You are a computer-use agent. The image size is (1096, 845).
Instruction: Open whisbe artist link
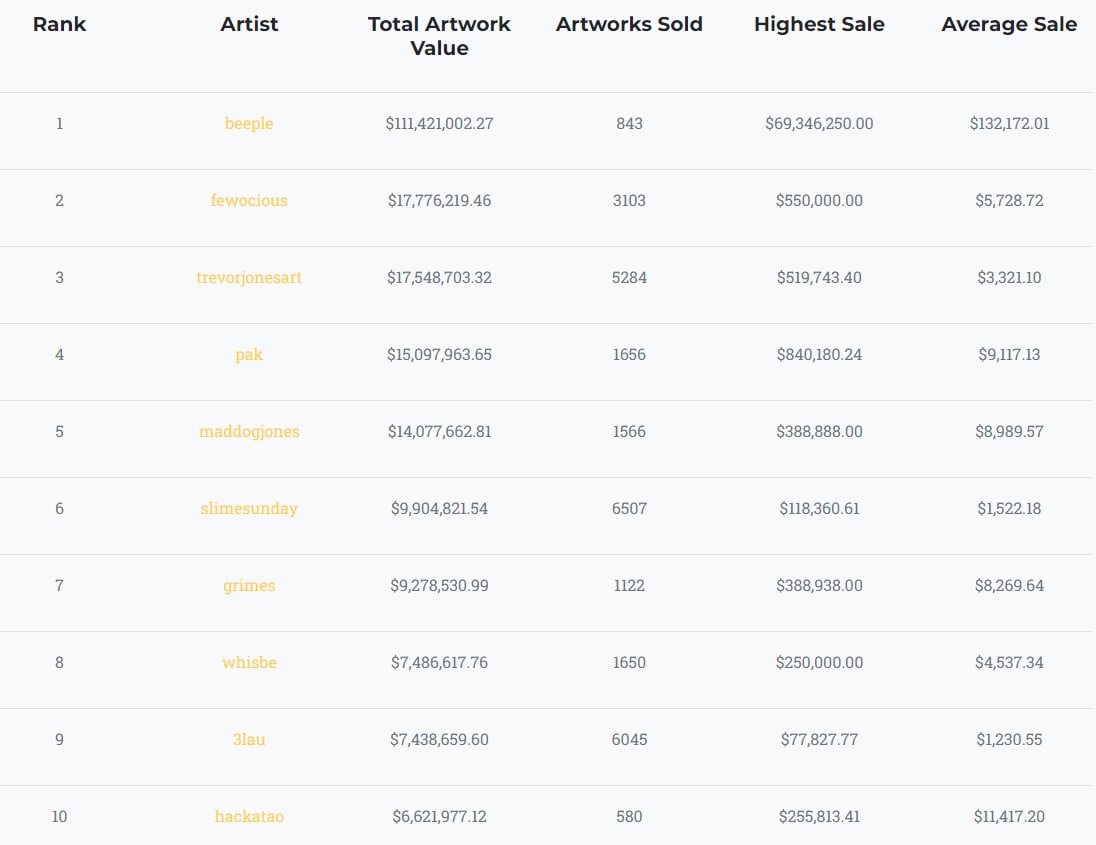point(249,662)
